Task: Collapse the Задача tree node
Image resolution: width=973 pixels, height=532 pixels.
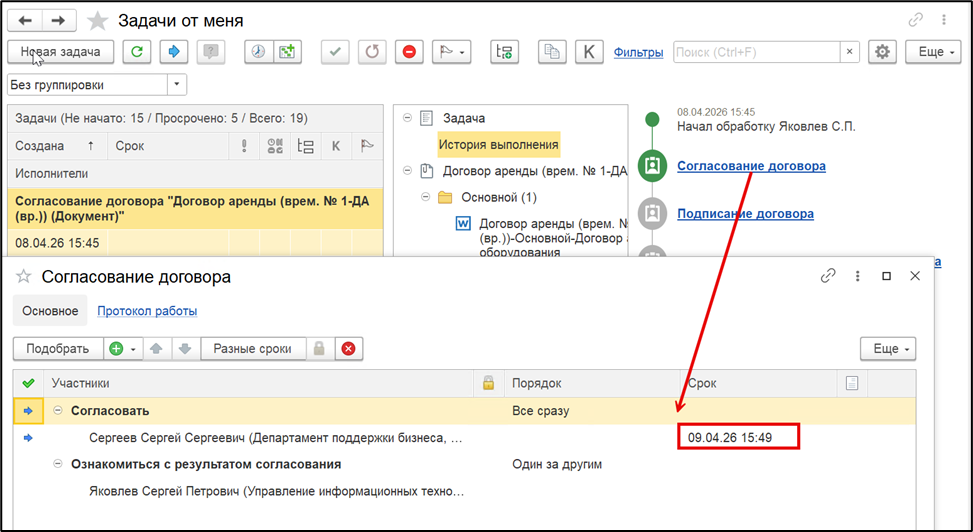Action: (408, 117)
